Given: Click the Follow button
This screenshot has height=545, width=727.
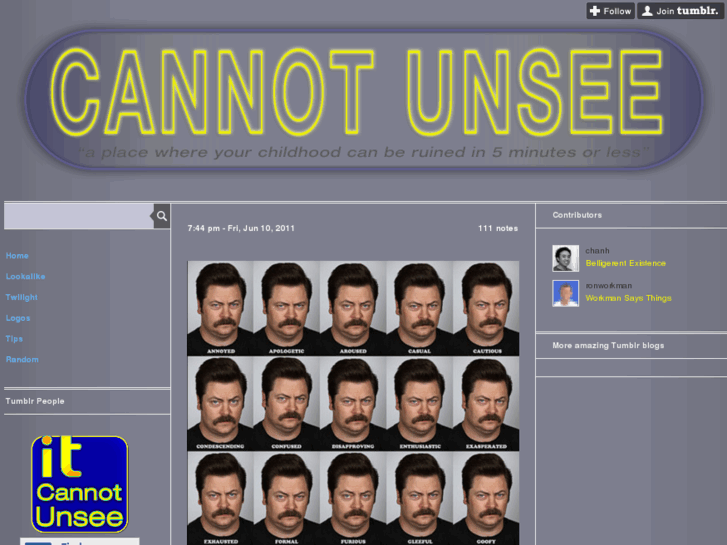Looking at the screenshot, I should tap(611, 11).
